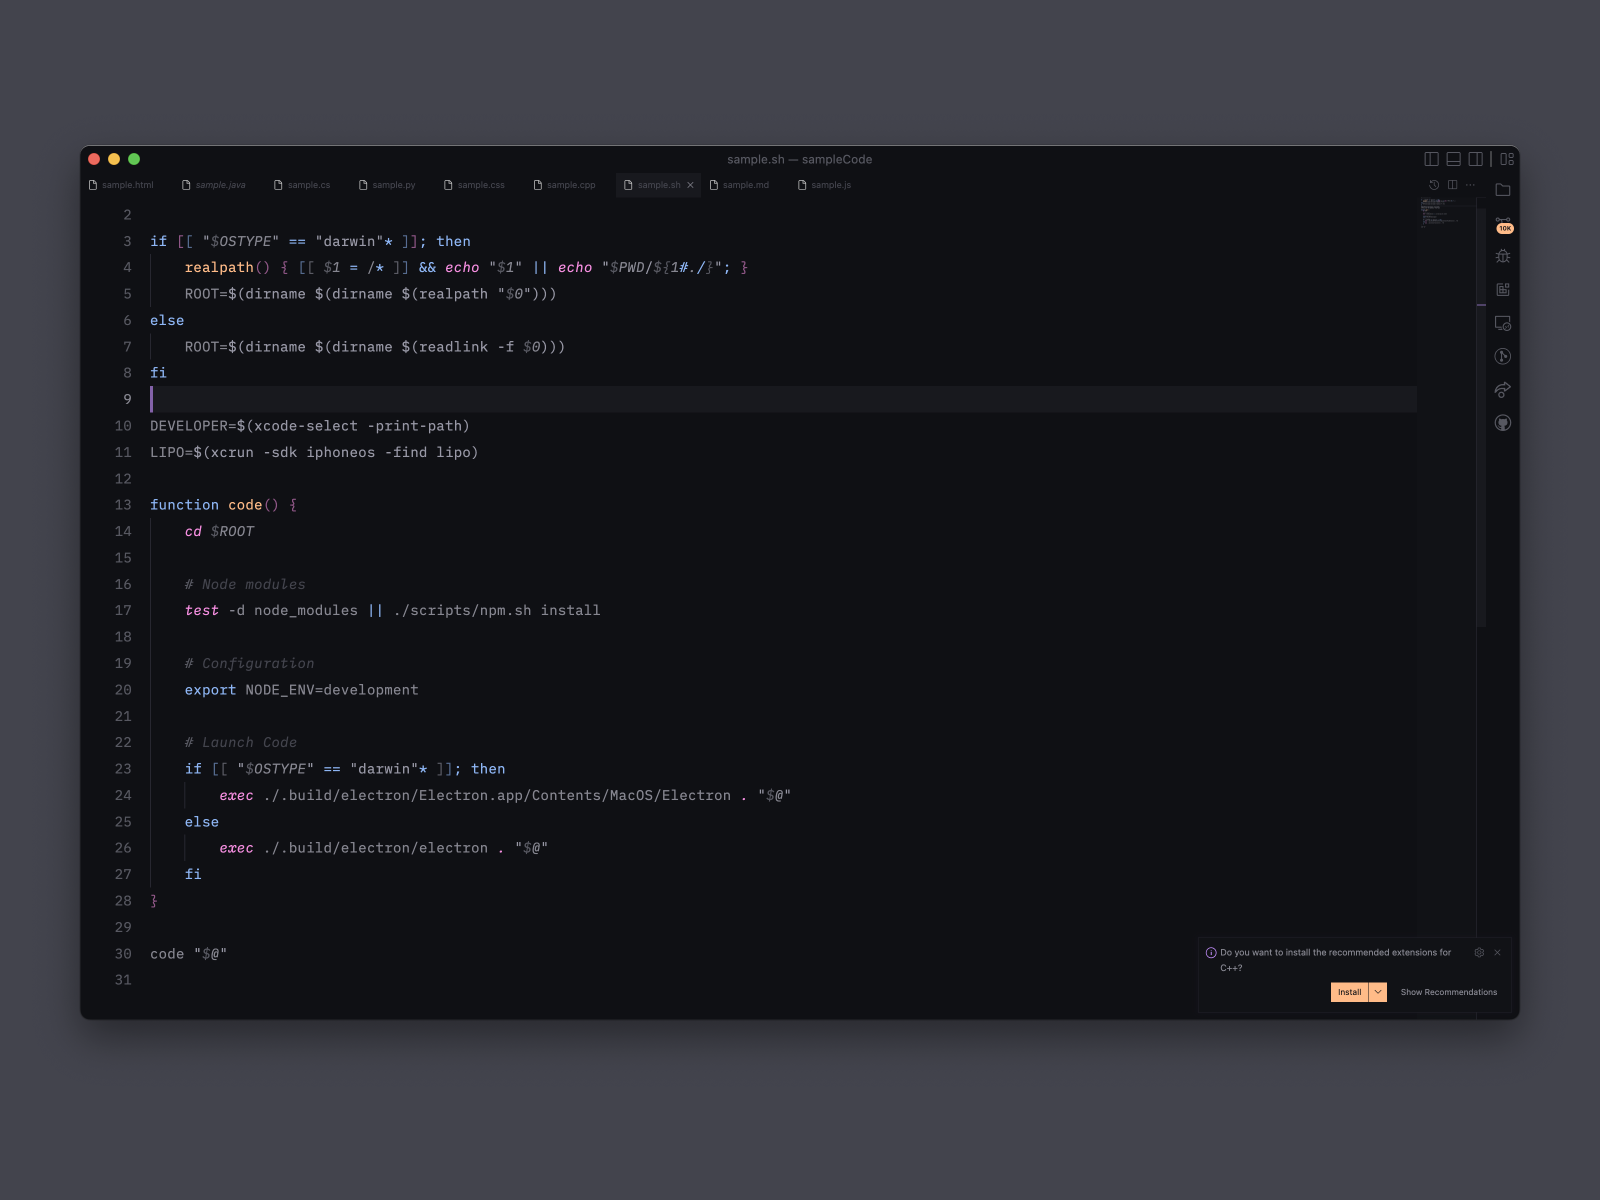1600x1200 pixels.
Task: Close the sample.sh tab
Action: pyautogui.click(x=690, y=185)
